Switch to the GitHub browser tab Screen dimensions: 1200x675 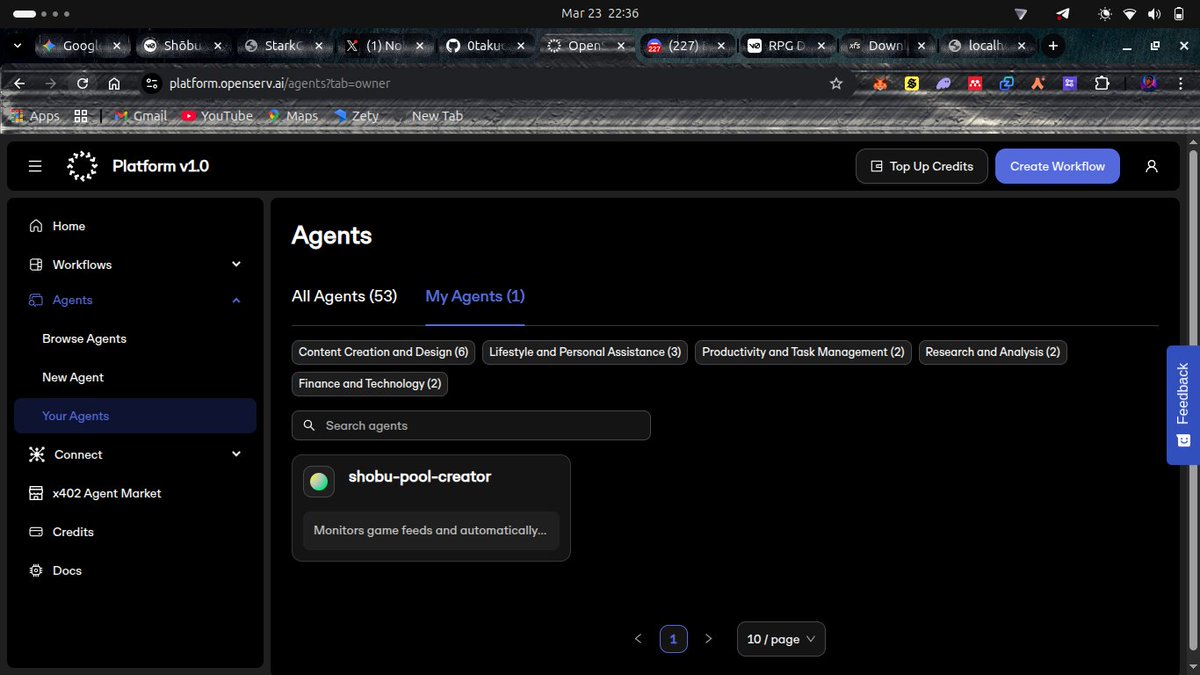(485, 45)
